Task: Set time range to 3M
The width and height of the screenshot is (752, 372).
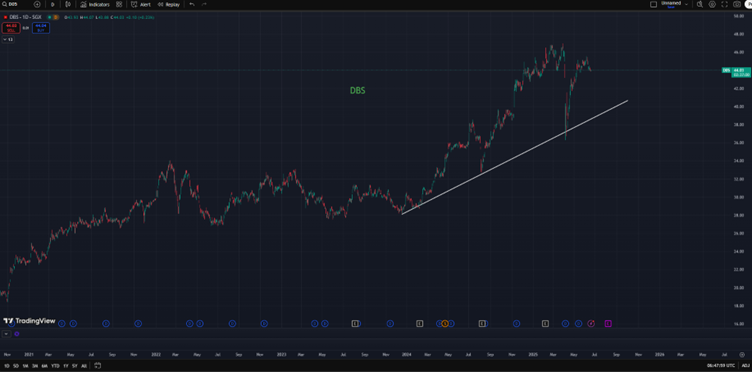Action: (x=35, y=366)
